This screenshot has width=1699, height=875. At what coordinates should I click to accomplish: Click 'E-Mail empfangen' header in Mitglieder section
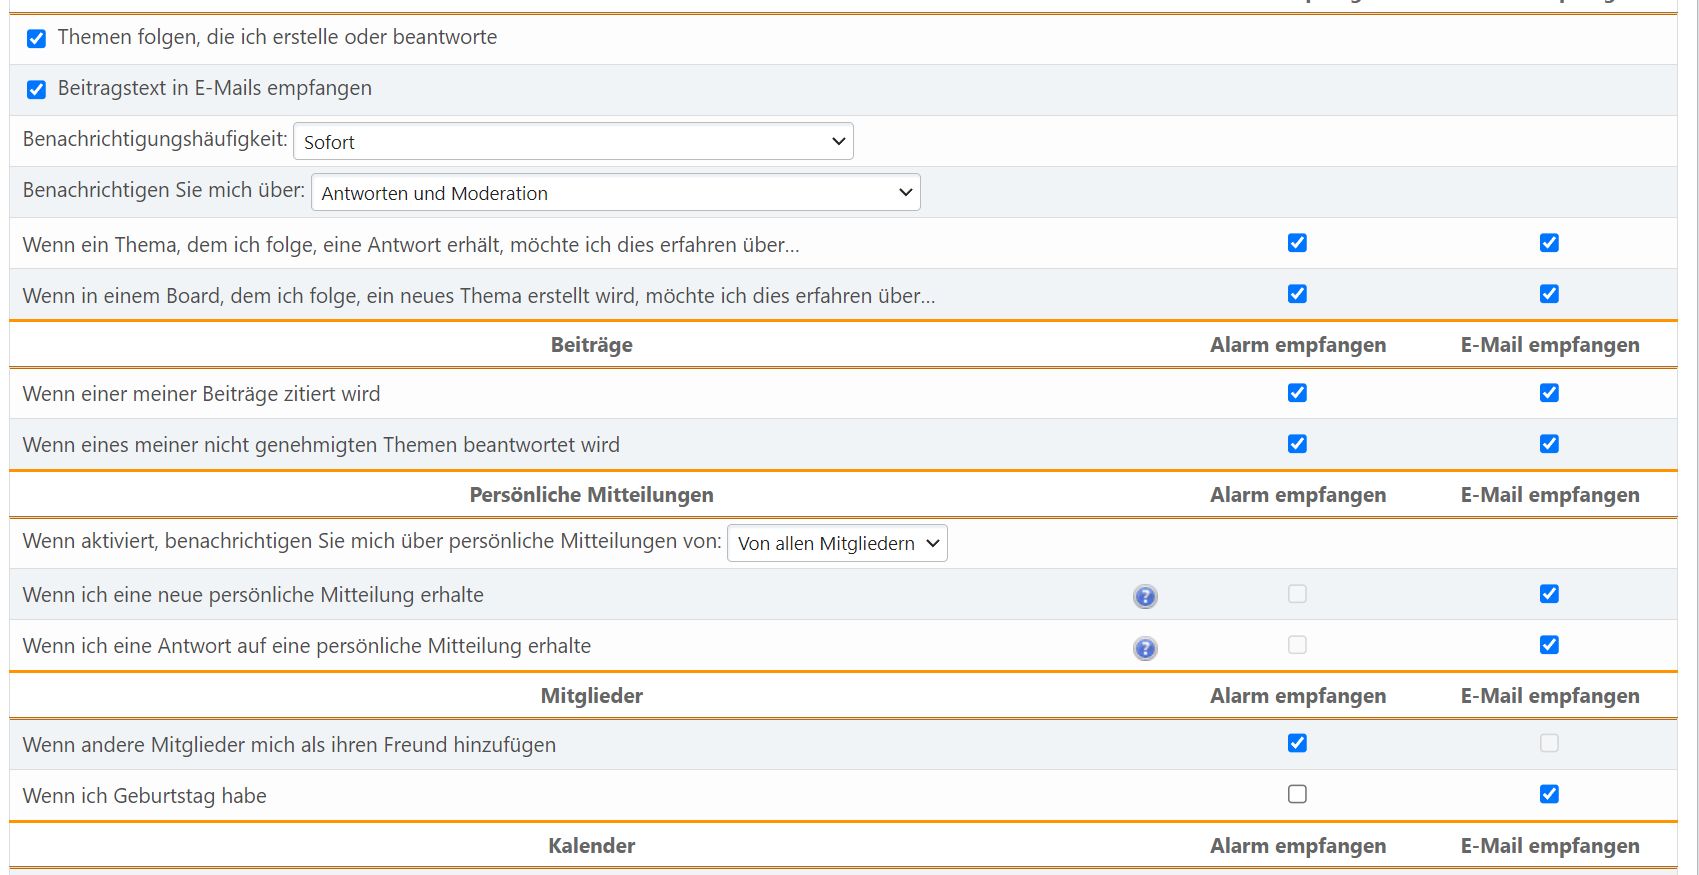tap(1550, 696)
